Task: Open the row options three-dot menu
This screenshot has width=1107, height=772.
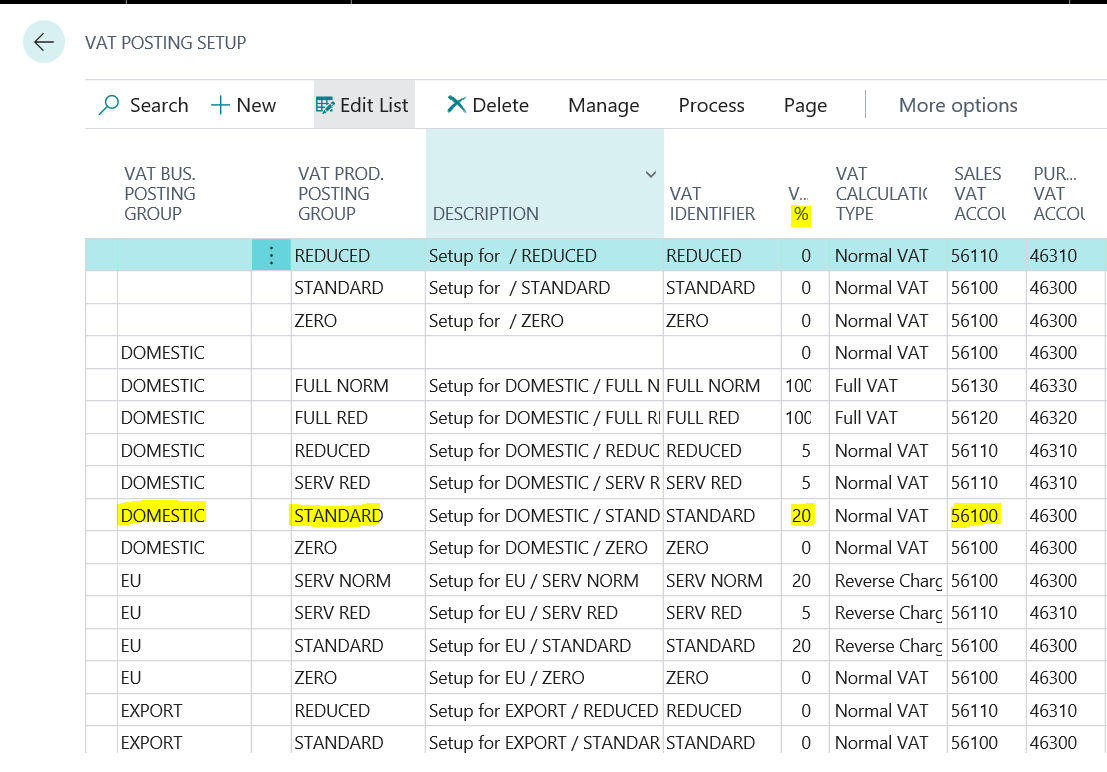Action: tap(271, 256)
